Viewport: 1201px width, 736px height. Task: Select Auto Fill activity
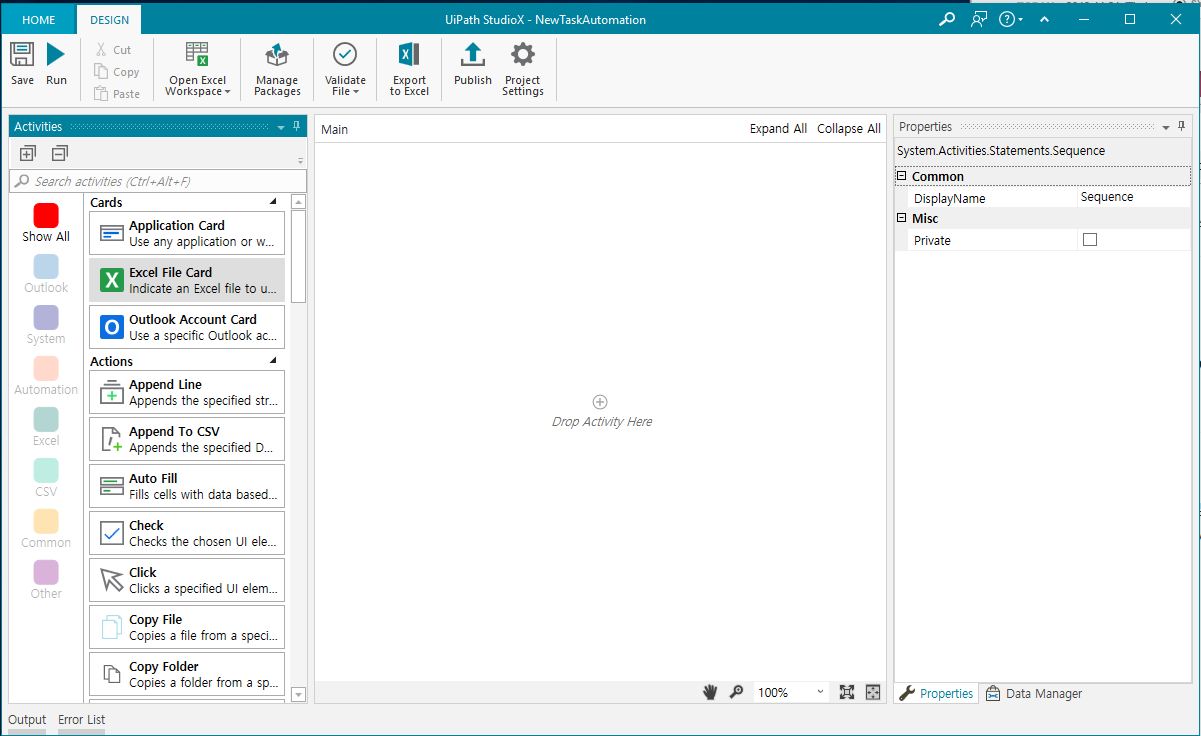tap(187, 486)
